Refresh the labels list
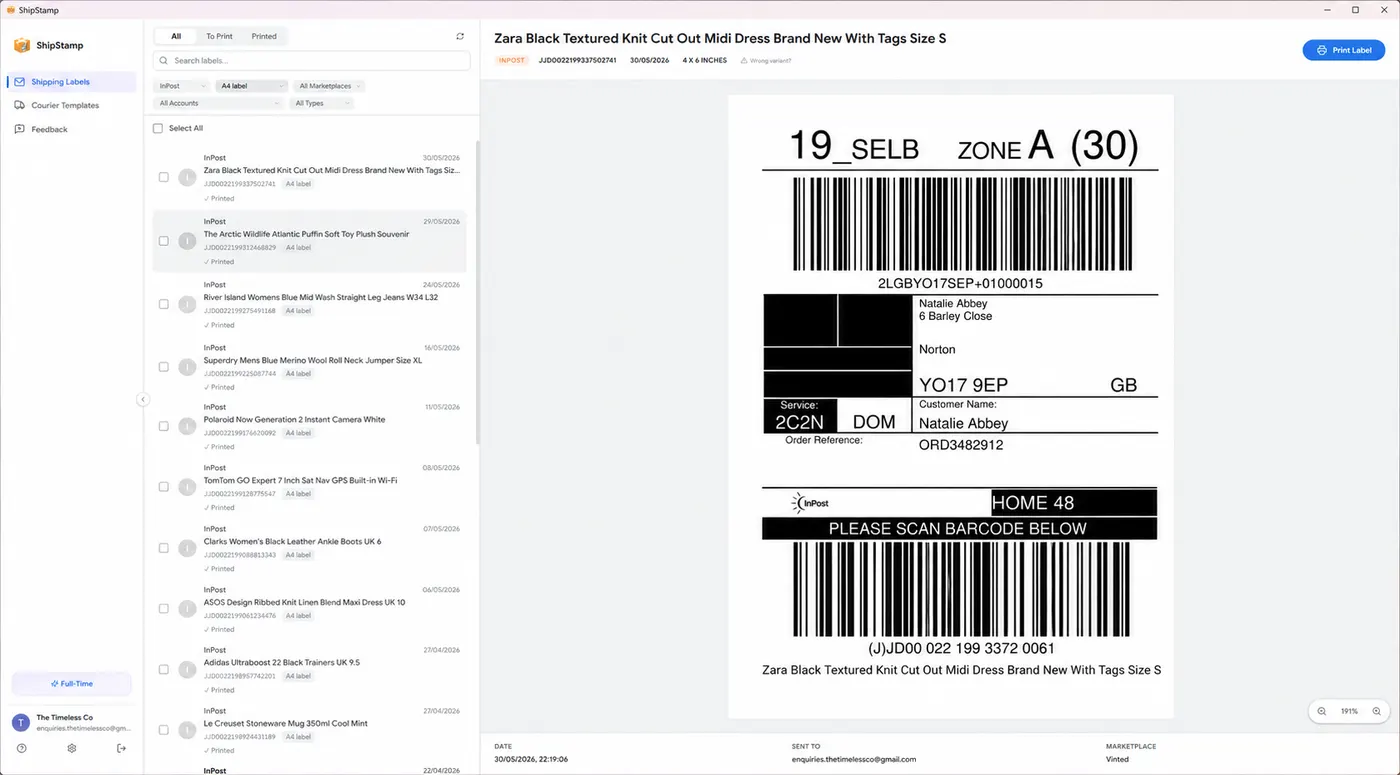 [x=460, y=36]
